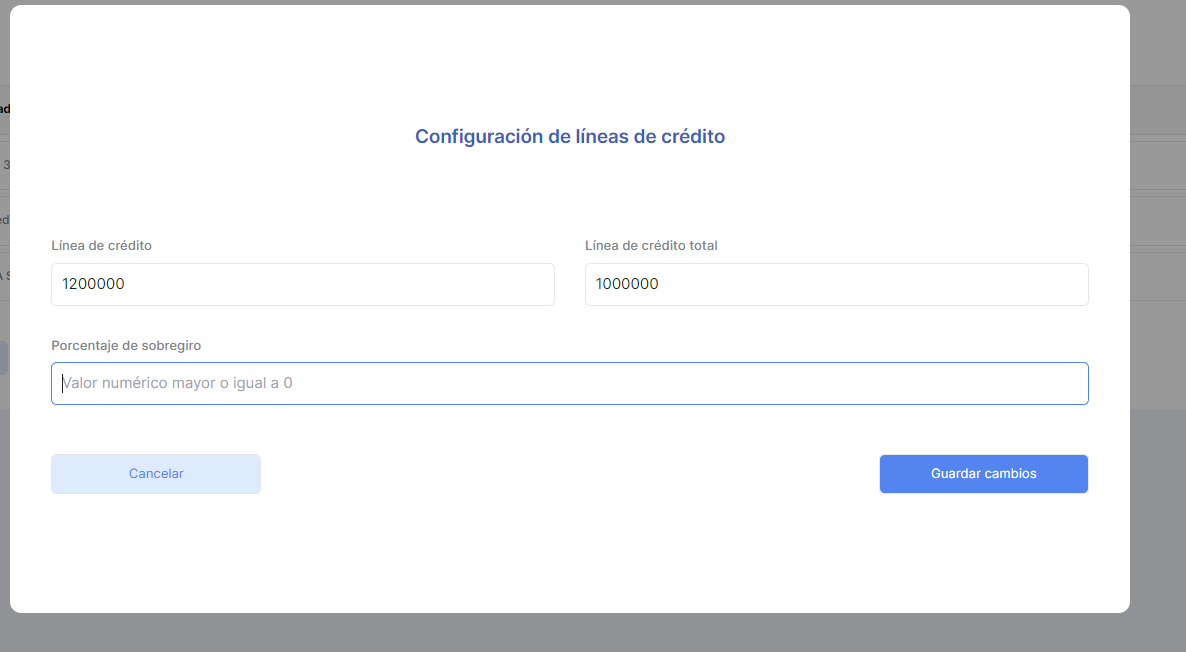
Task: Save with Guardar cambios button
Action: [983, 473]
